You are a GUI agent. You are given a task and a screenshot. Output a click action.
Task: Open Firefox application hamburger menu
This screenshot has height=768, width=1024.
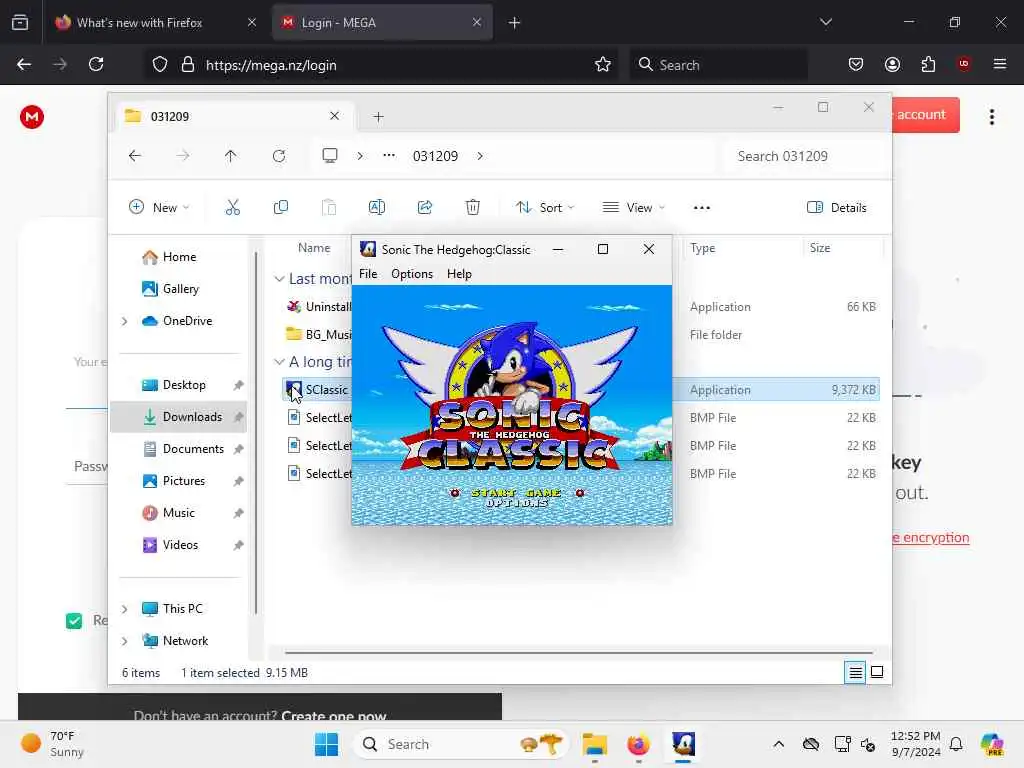(x=999, y=64)
